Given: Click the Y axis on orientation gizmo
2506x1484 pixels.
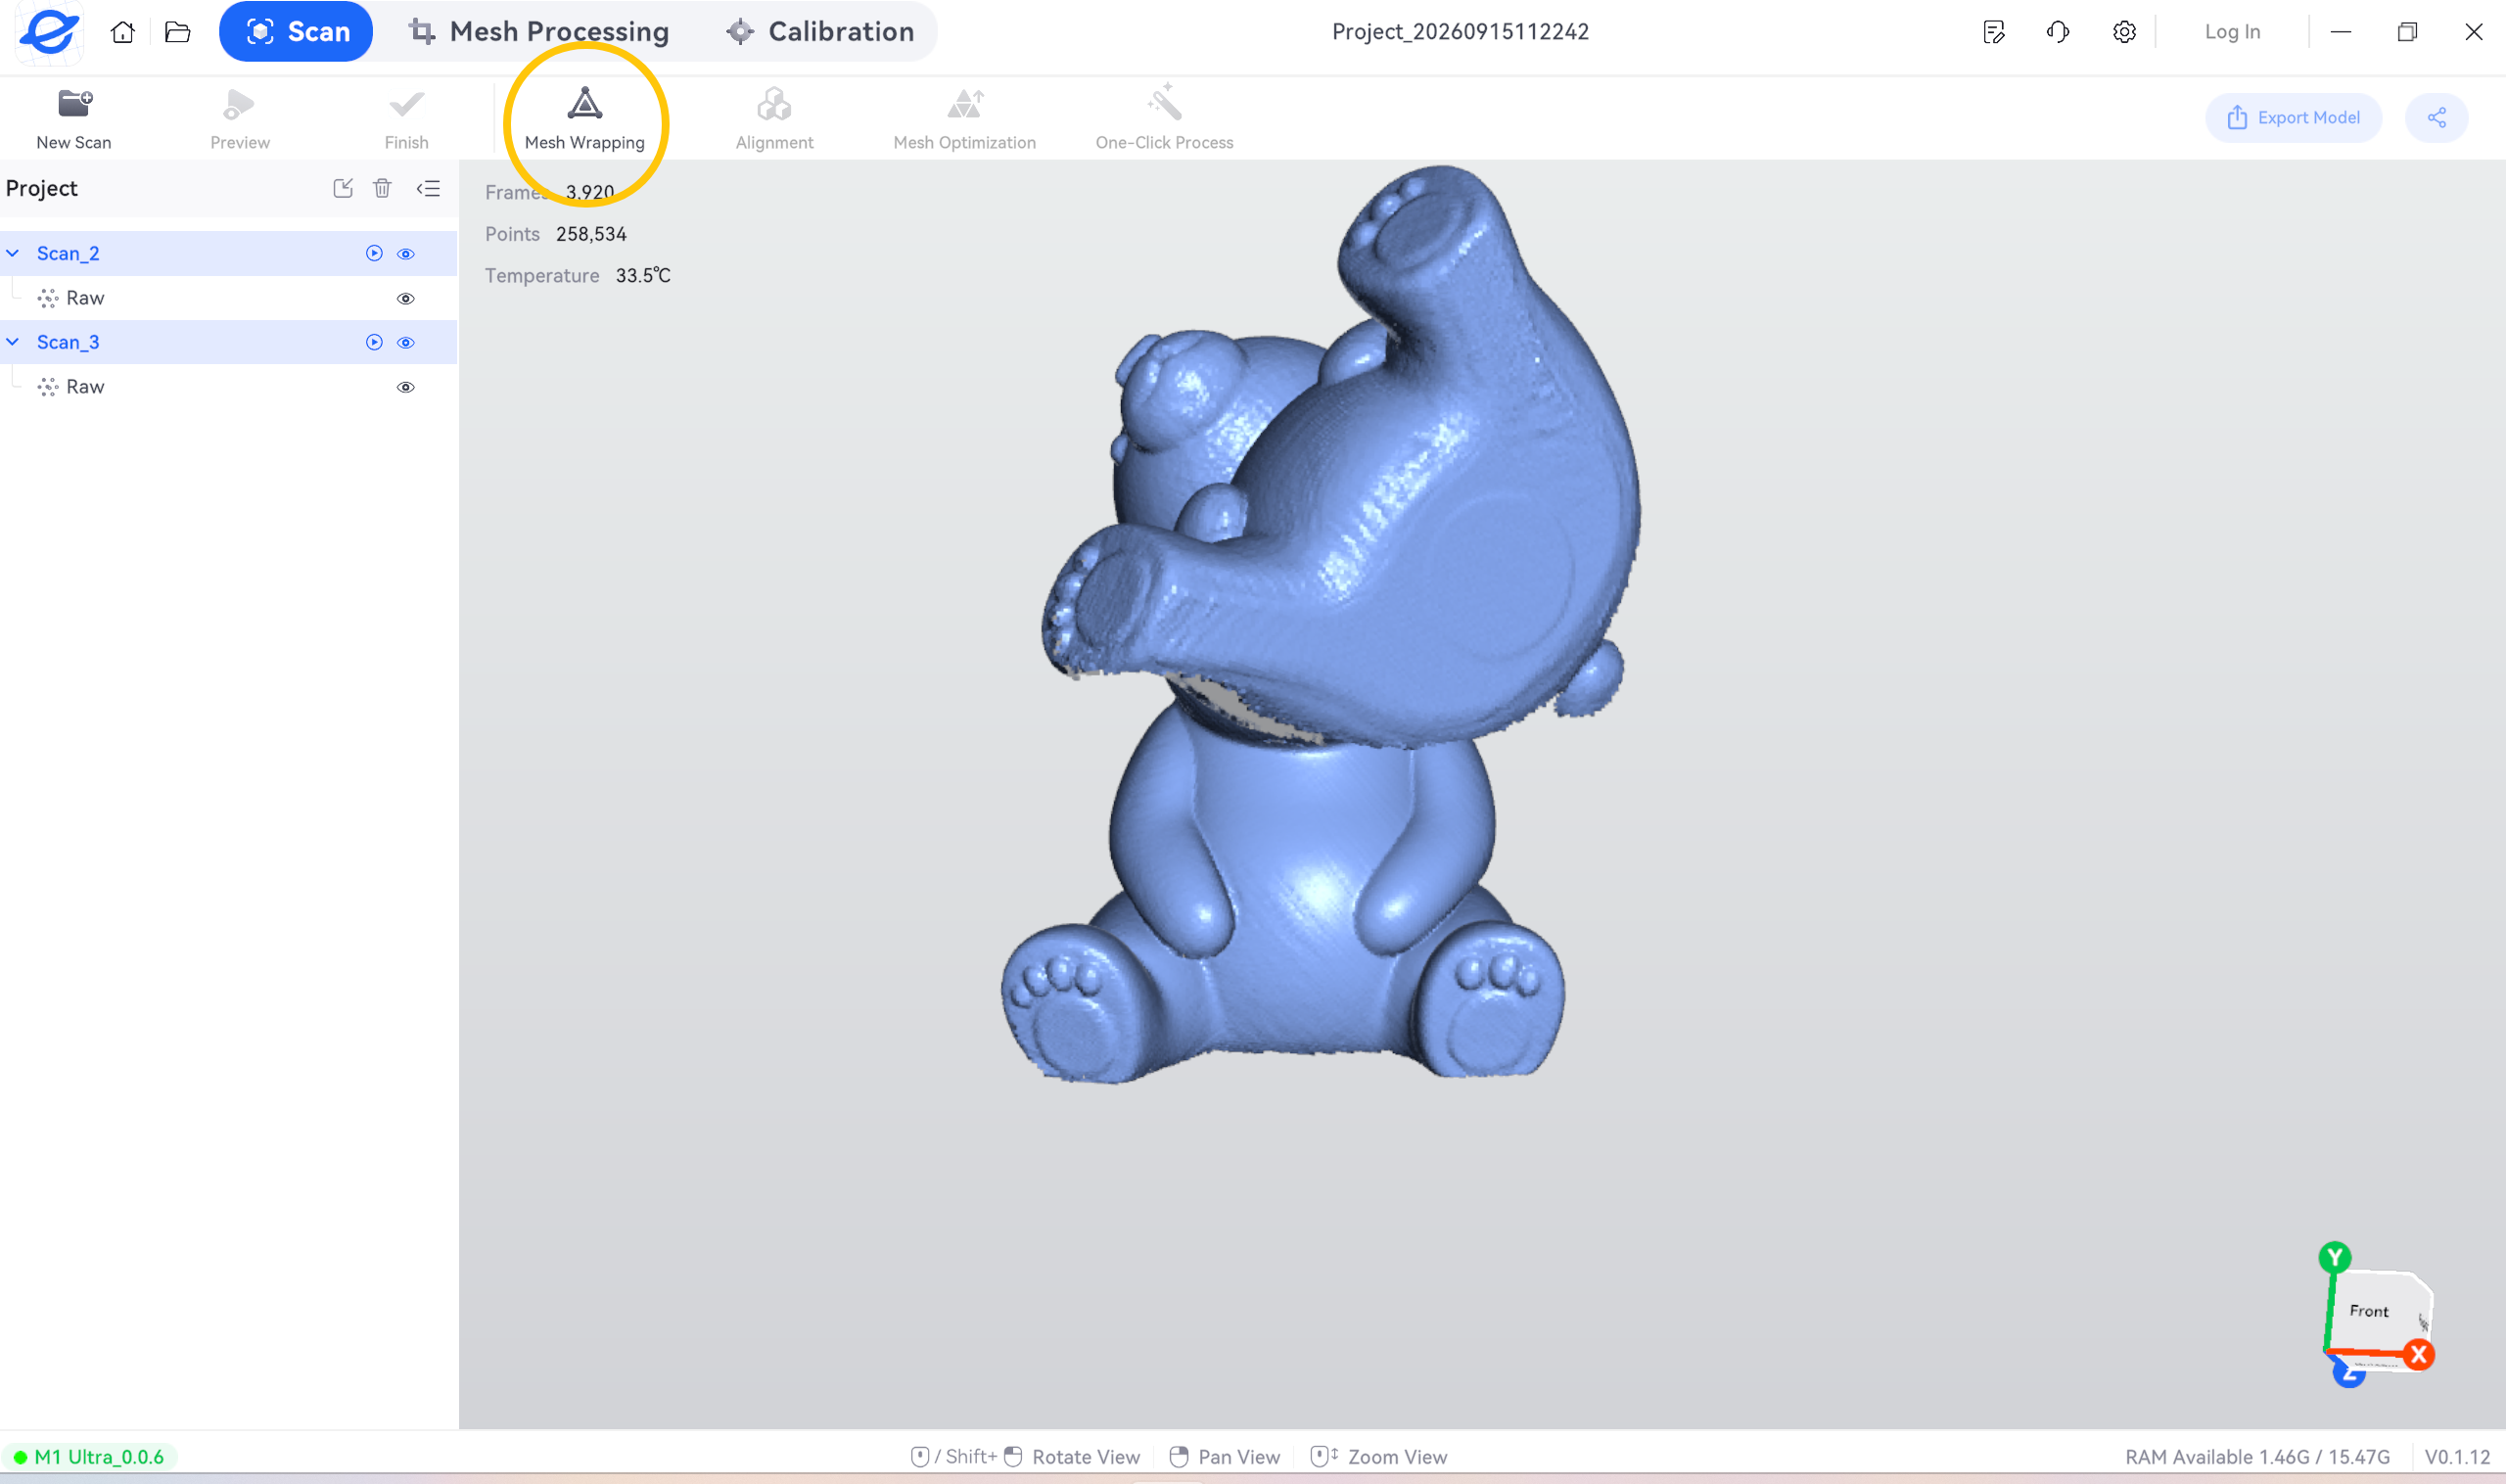Looking at the screenshot, I should (2335, 1258).
